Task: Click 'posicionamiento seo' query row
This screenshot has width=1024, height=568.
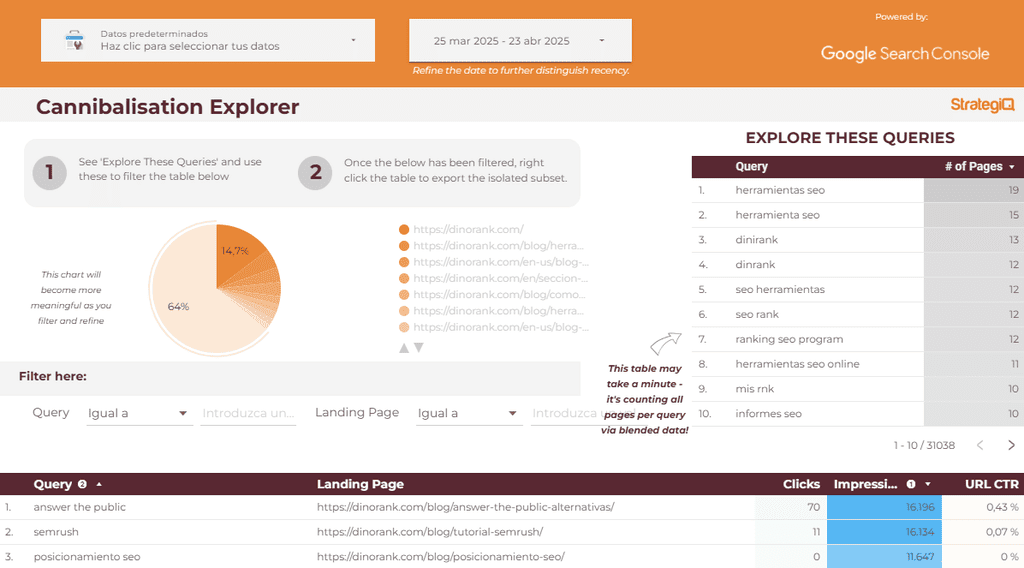Action: (x=87, y=557)
